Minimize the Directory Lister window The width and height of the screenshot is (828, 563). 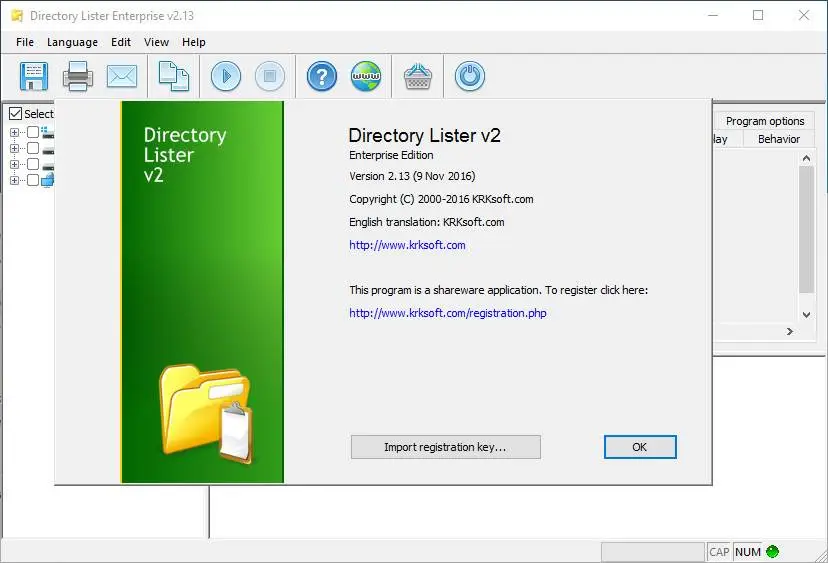(713, 15)
